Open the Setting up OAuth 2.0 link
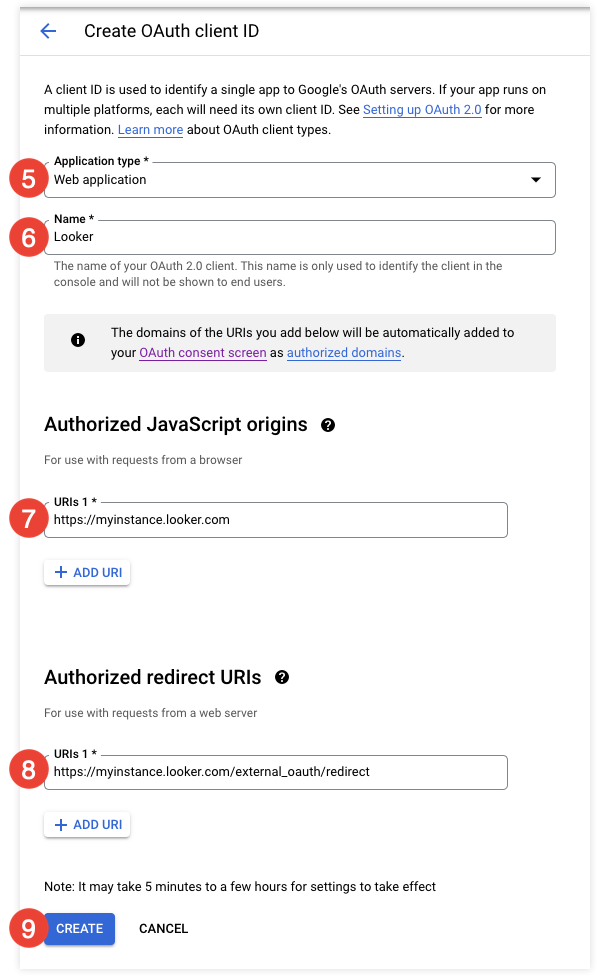Viewport: 597px width, 976px height. tap(422, 110)
